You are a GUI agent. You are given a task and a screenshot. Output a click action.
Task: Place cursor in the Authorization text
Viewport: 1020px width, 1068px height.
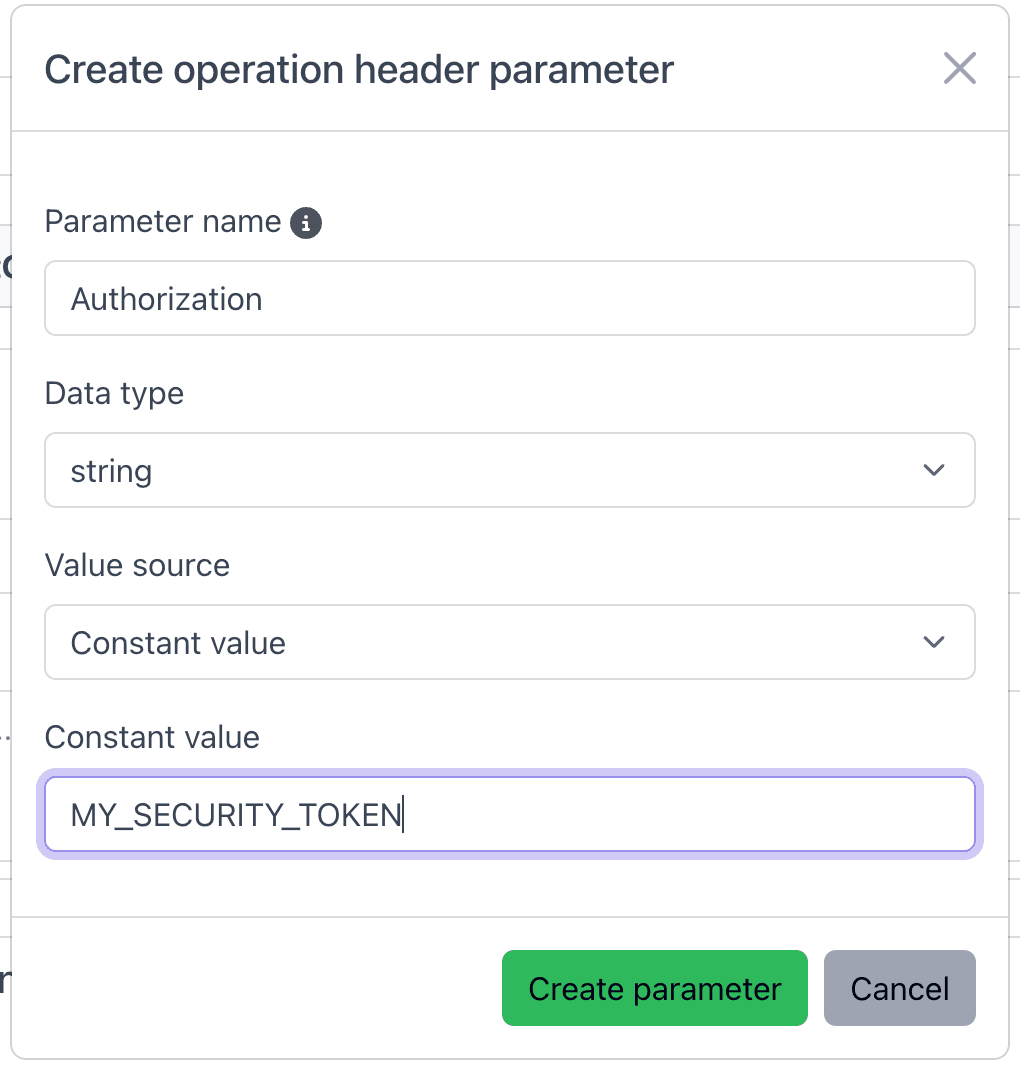[167, 299]
